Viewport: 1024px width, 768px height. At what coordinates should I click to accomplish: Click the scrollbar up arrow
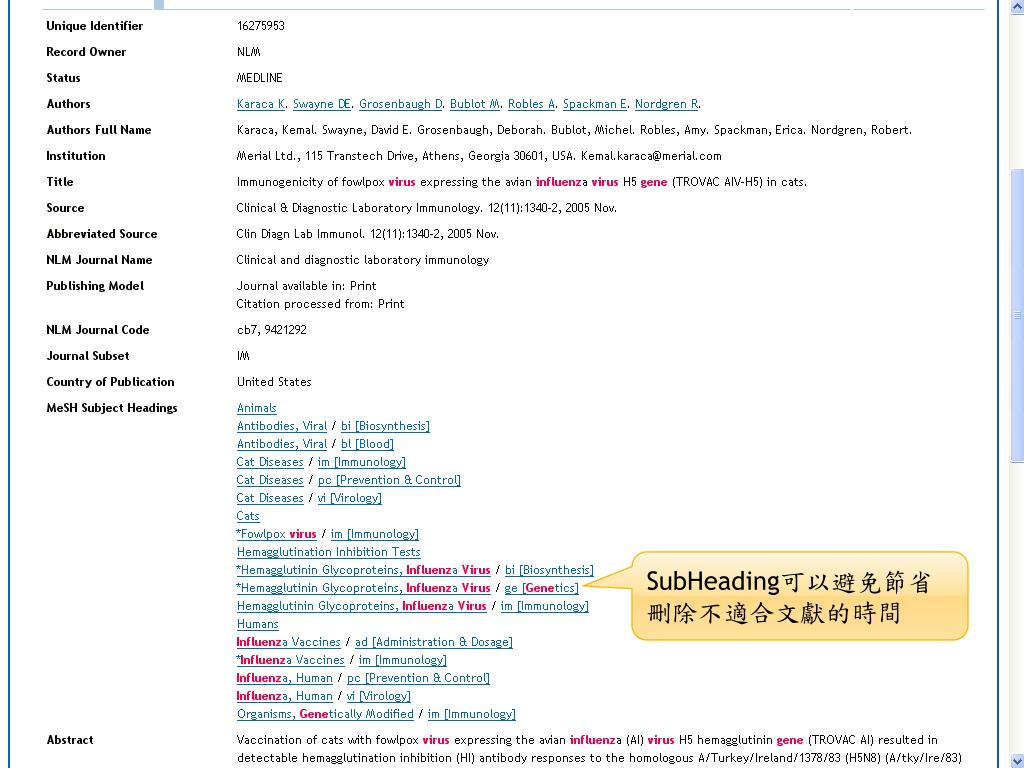[x=1017, y=7]
